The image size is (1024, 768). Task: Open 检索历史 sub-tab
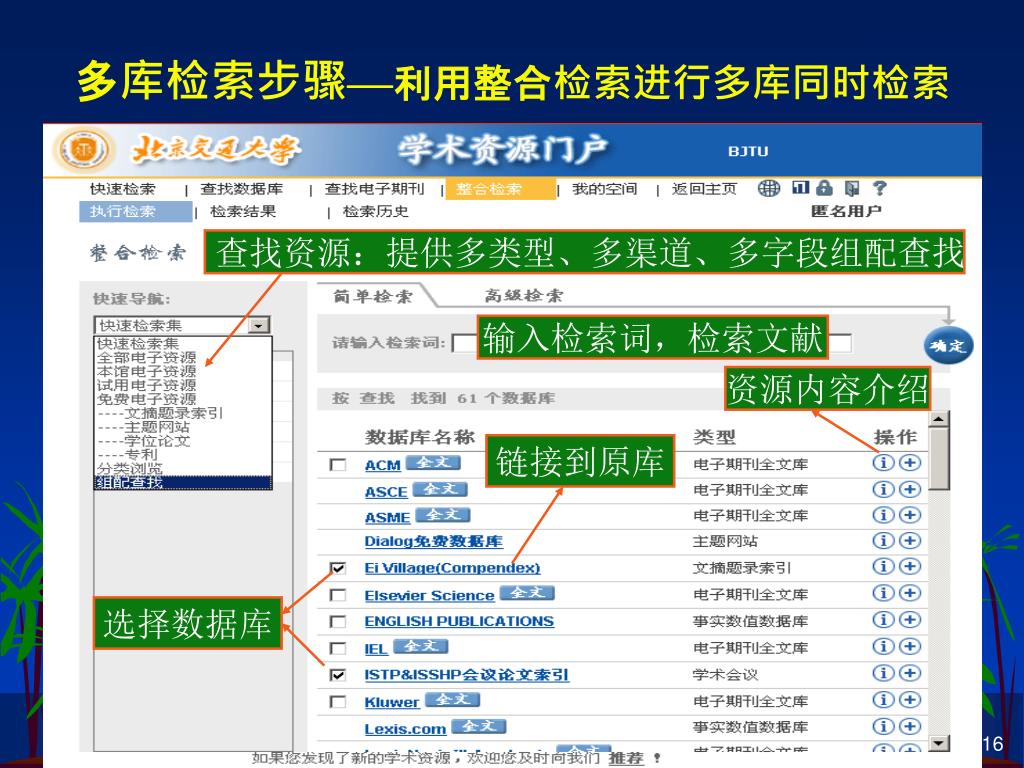[x=376, y=212]
